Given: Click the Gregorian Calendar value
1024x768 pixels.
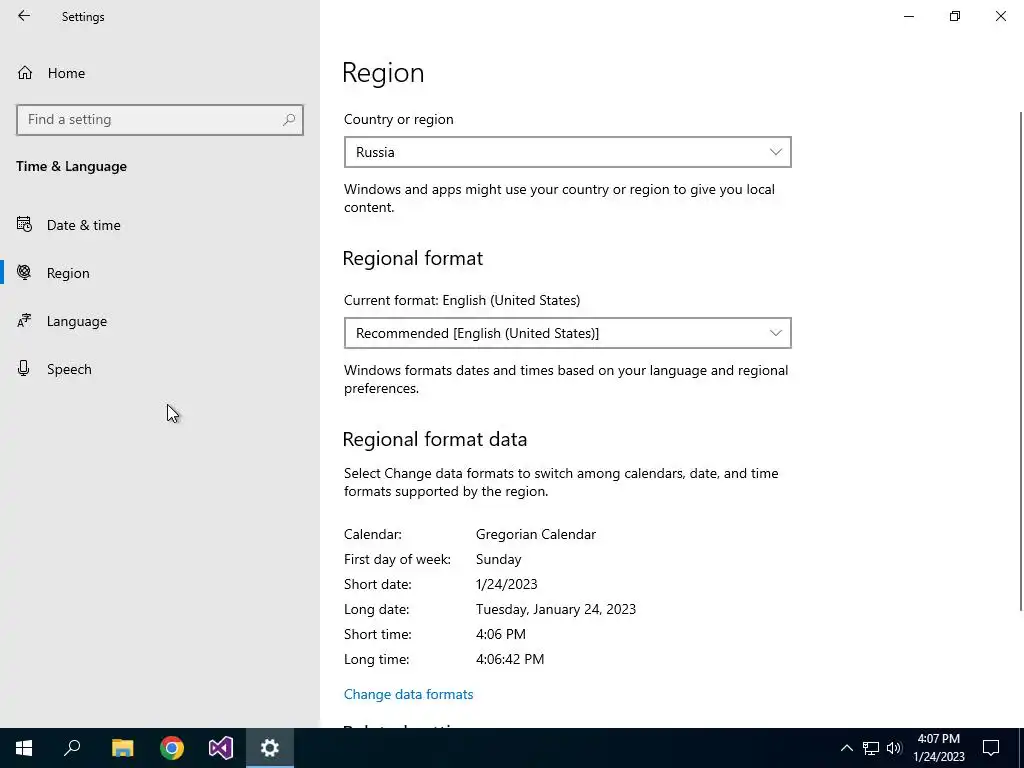Looking at the screenshot, I should click(536, 534).
